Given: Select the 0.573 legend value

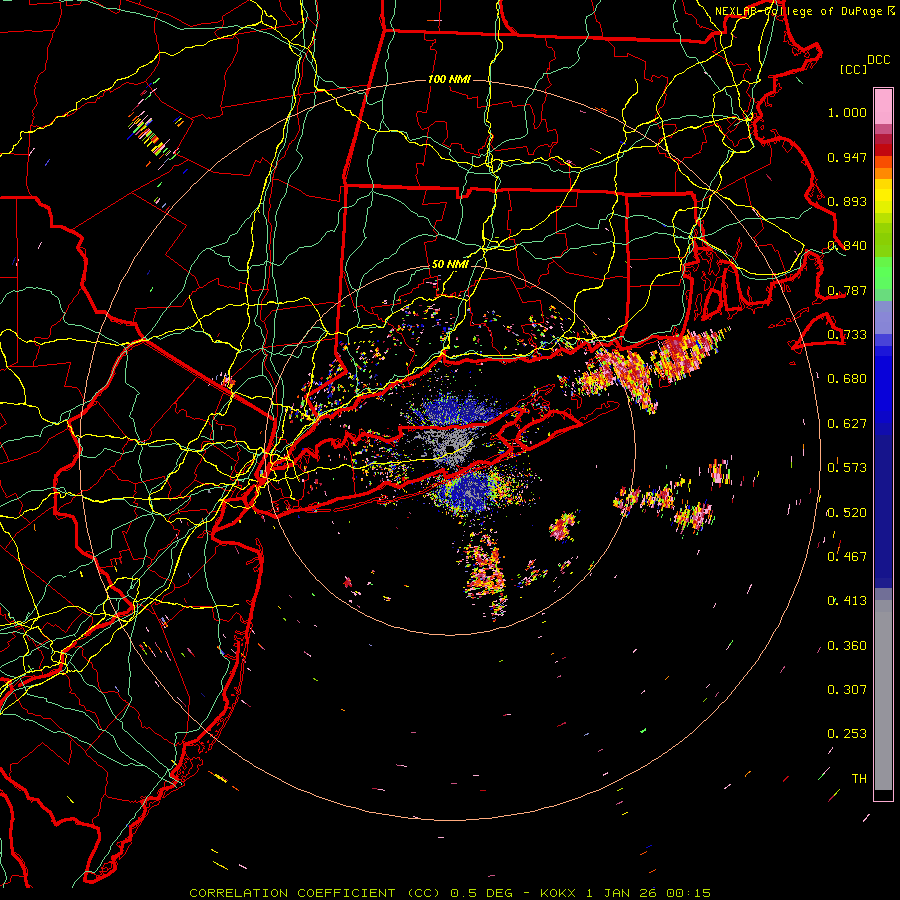Looking at the screenshot, I should [847, 468].
